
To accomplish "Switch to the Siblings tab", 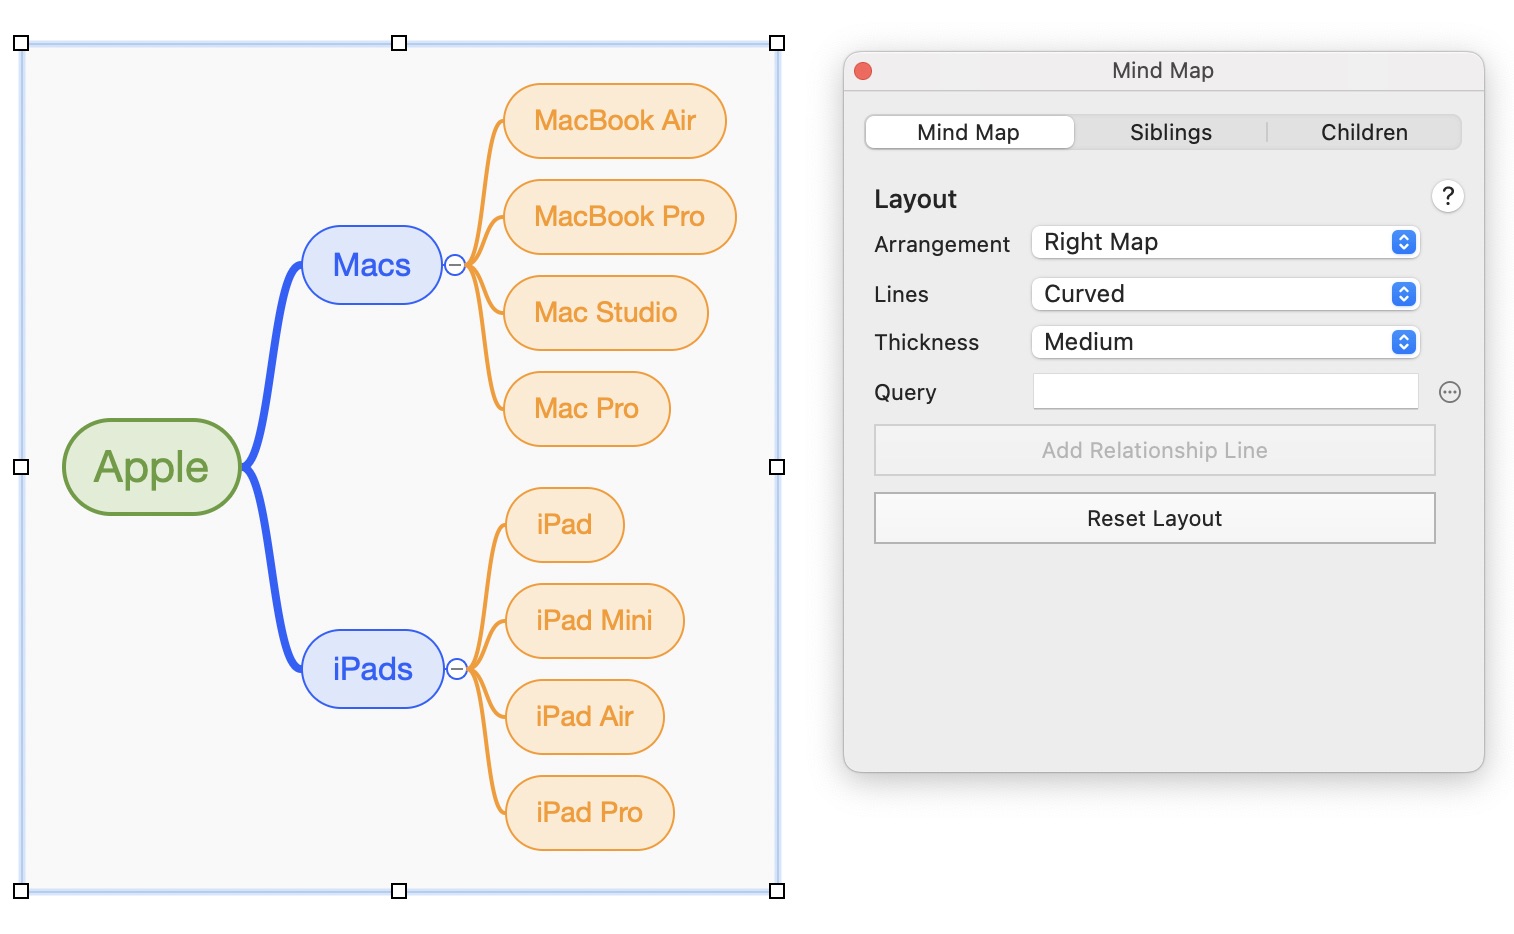I will click(1170, 132).
